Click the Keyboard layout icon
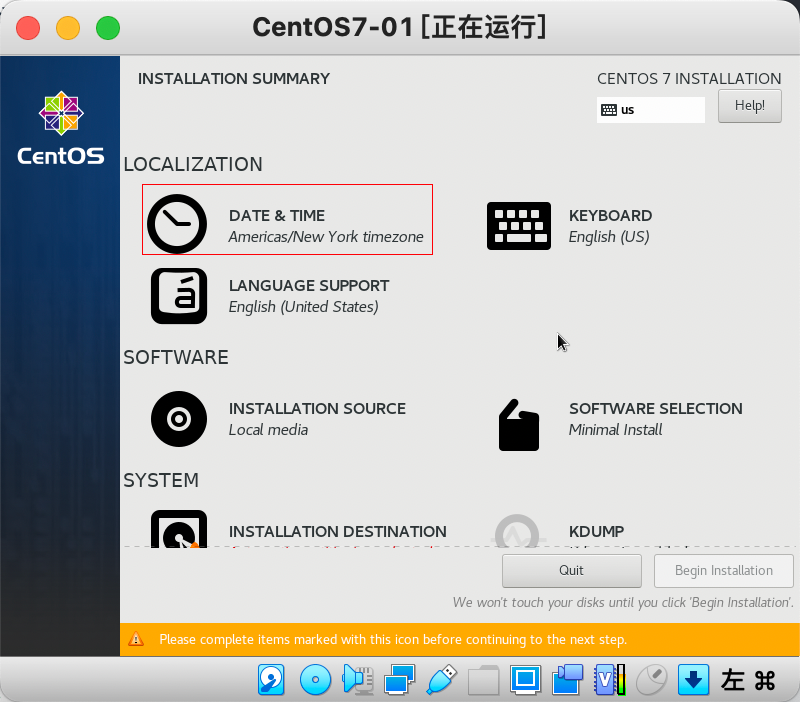This screenshot has width=800, height=702. [x=519, y=225]
